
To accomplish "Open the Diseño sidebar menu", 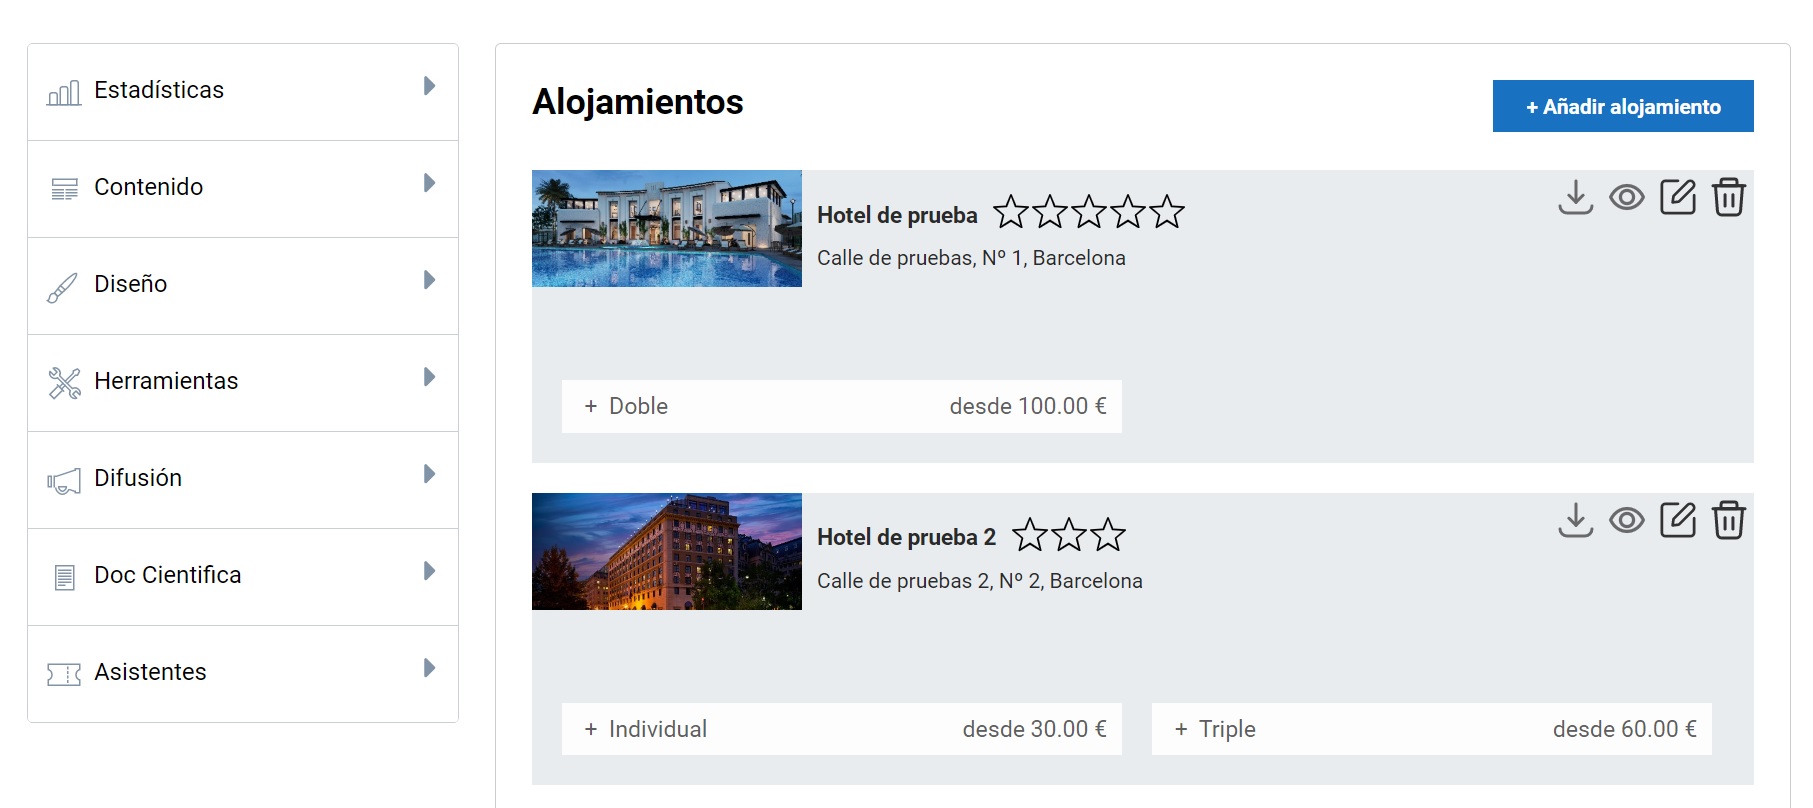I will (x=242, y=285).
